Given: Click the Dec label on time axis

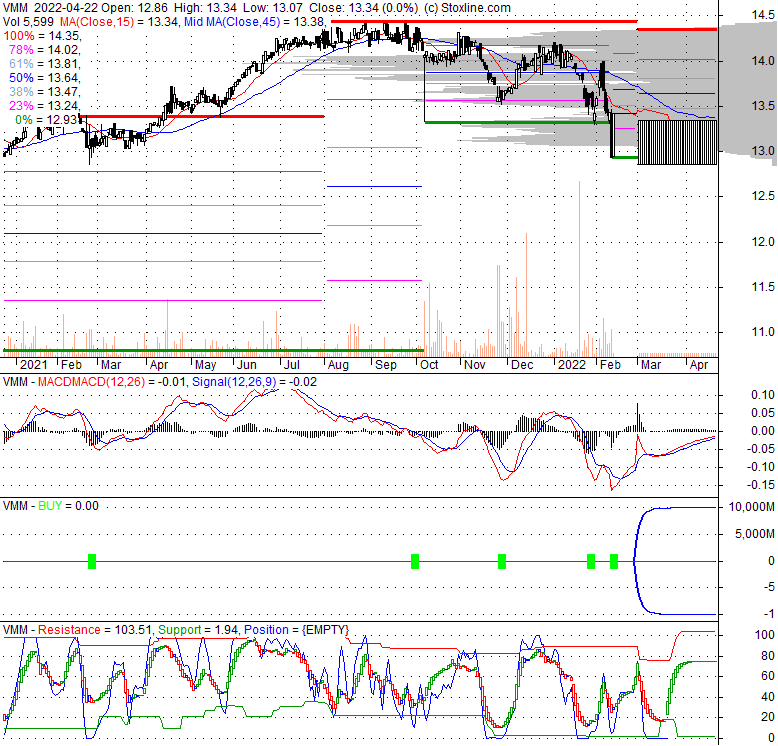Looking at the screenshot, I should point(521,367).
